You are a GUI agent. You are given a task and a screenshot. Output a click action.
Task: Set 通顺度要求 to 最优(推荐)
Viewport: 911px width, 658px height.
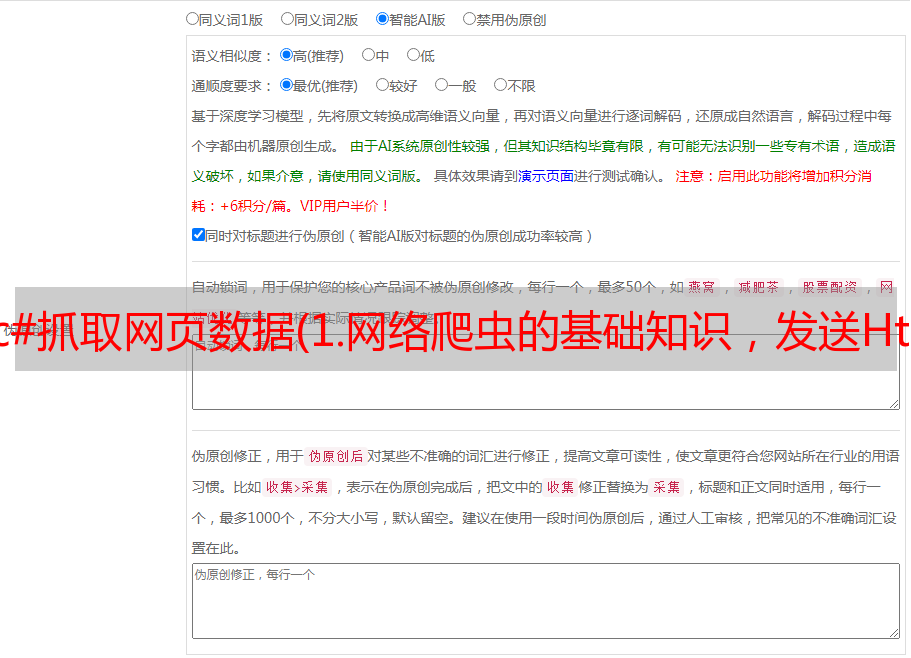coord(286,85)
